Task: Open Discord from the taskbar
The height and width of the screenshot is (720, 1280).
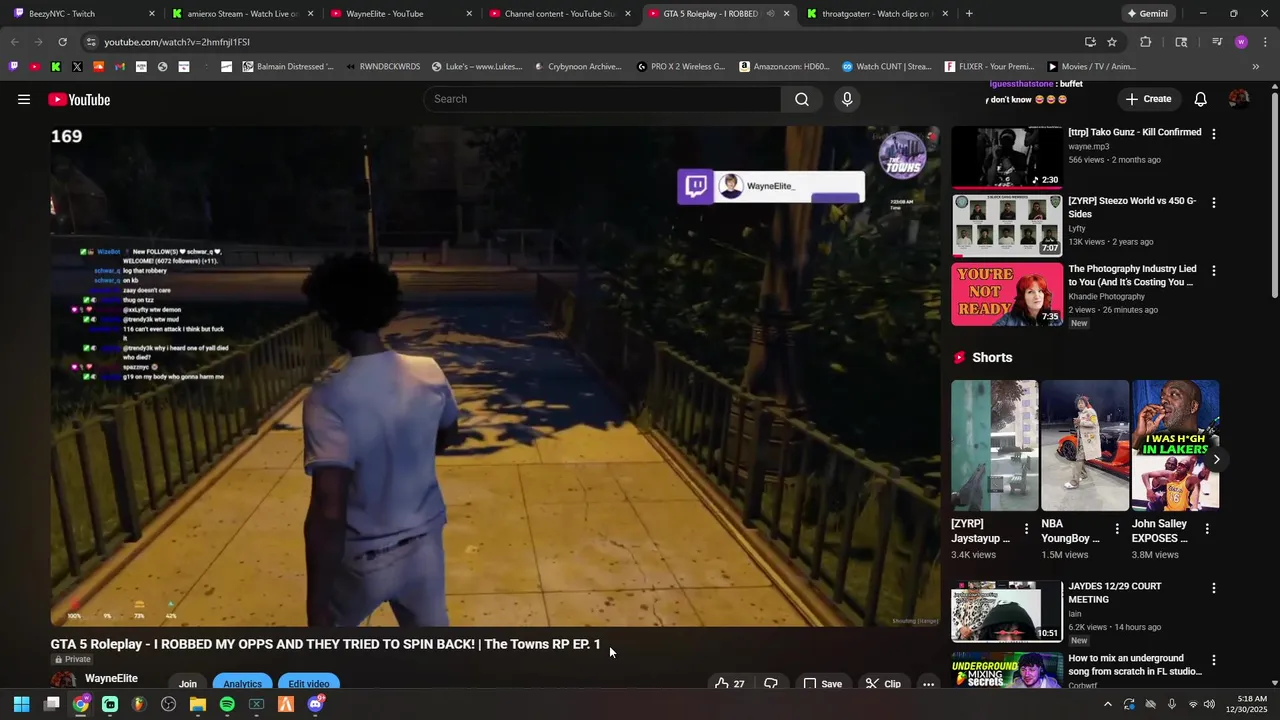Action: pyautogui.click(x=316, y=704)
